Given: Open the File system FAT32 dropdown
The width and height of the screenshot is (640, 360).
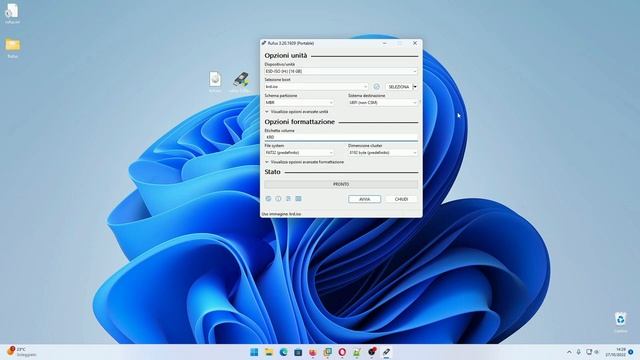Looking at the screenshot, I should tap(299, 153).
